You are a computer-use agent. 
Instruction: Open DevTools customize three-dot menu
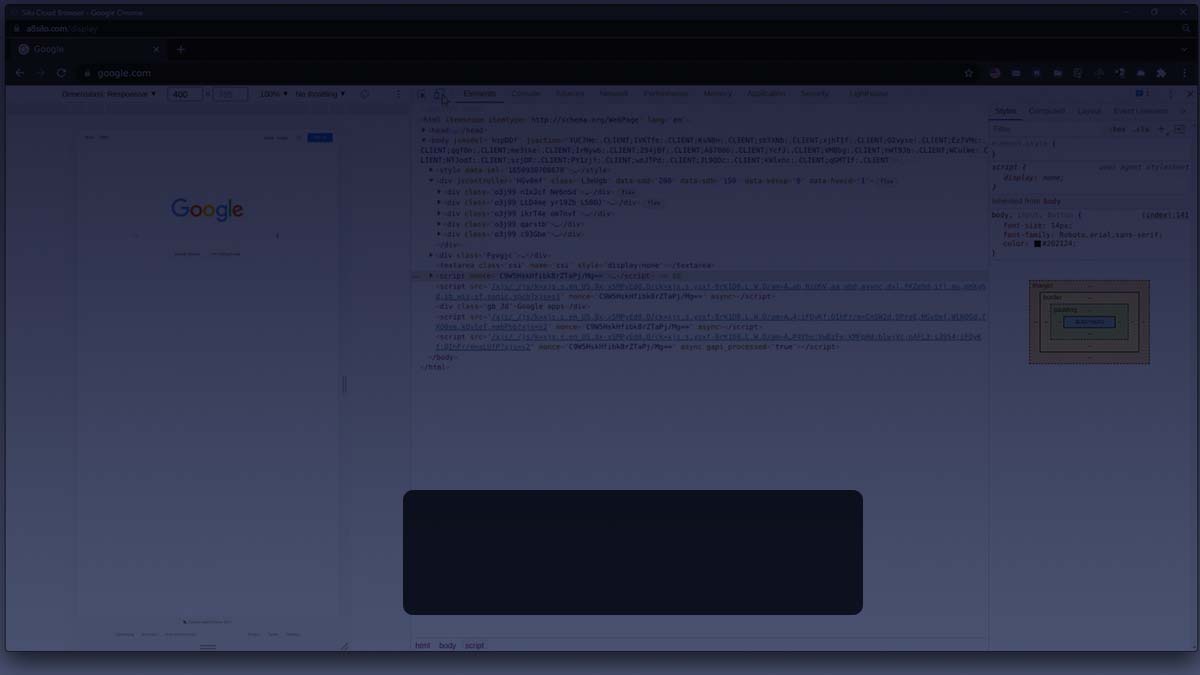click(1171, 94)
